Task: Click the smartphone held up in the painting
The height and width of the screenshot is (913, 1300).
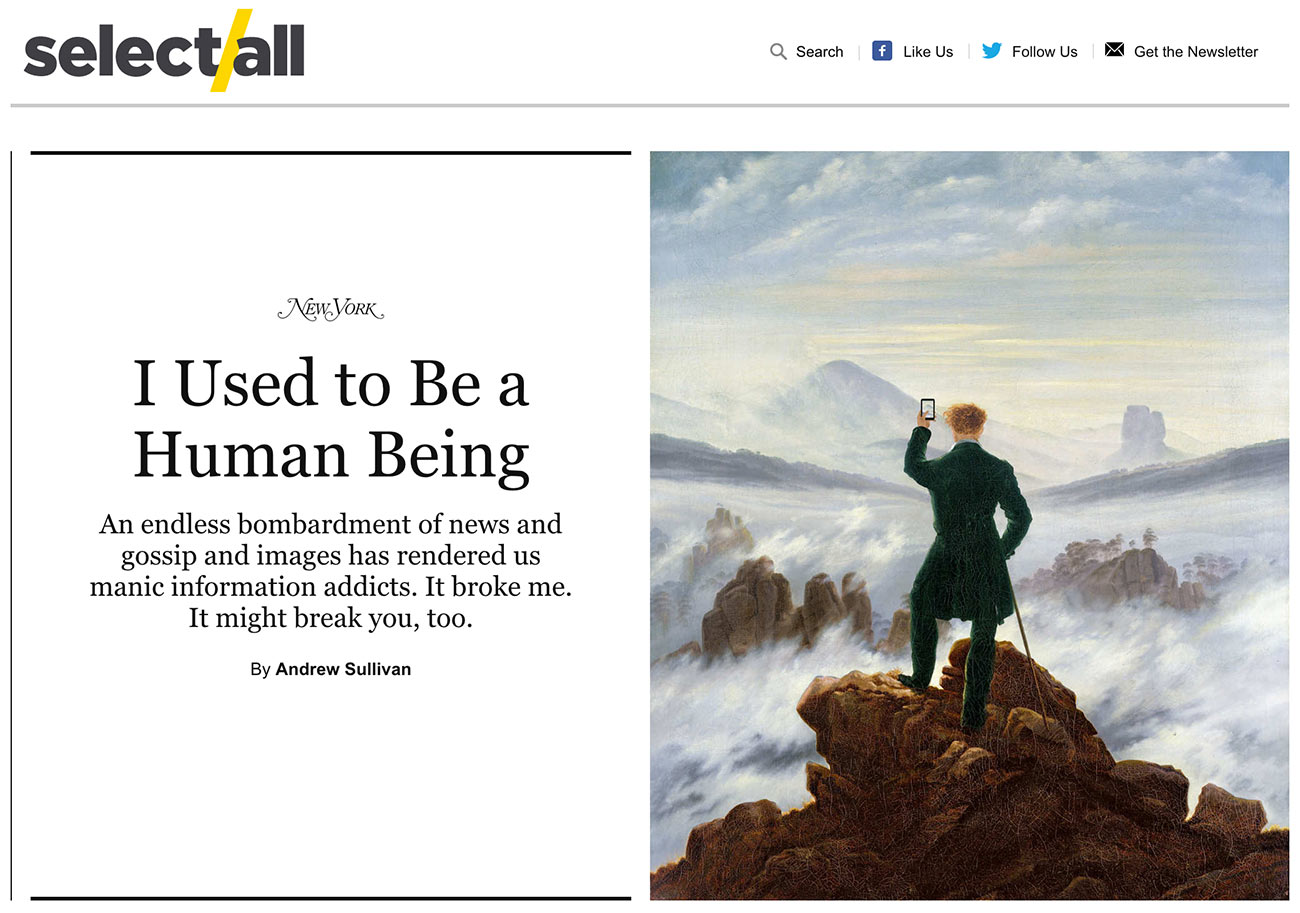Action: [x=927, y=409]
